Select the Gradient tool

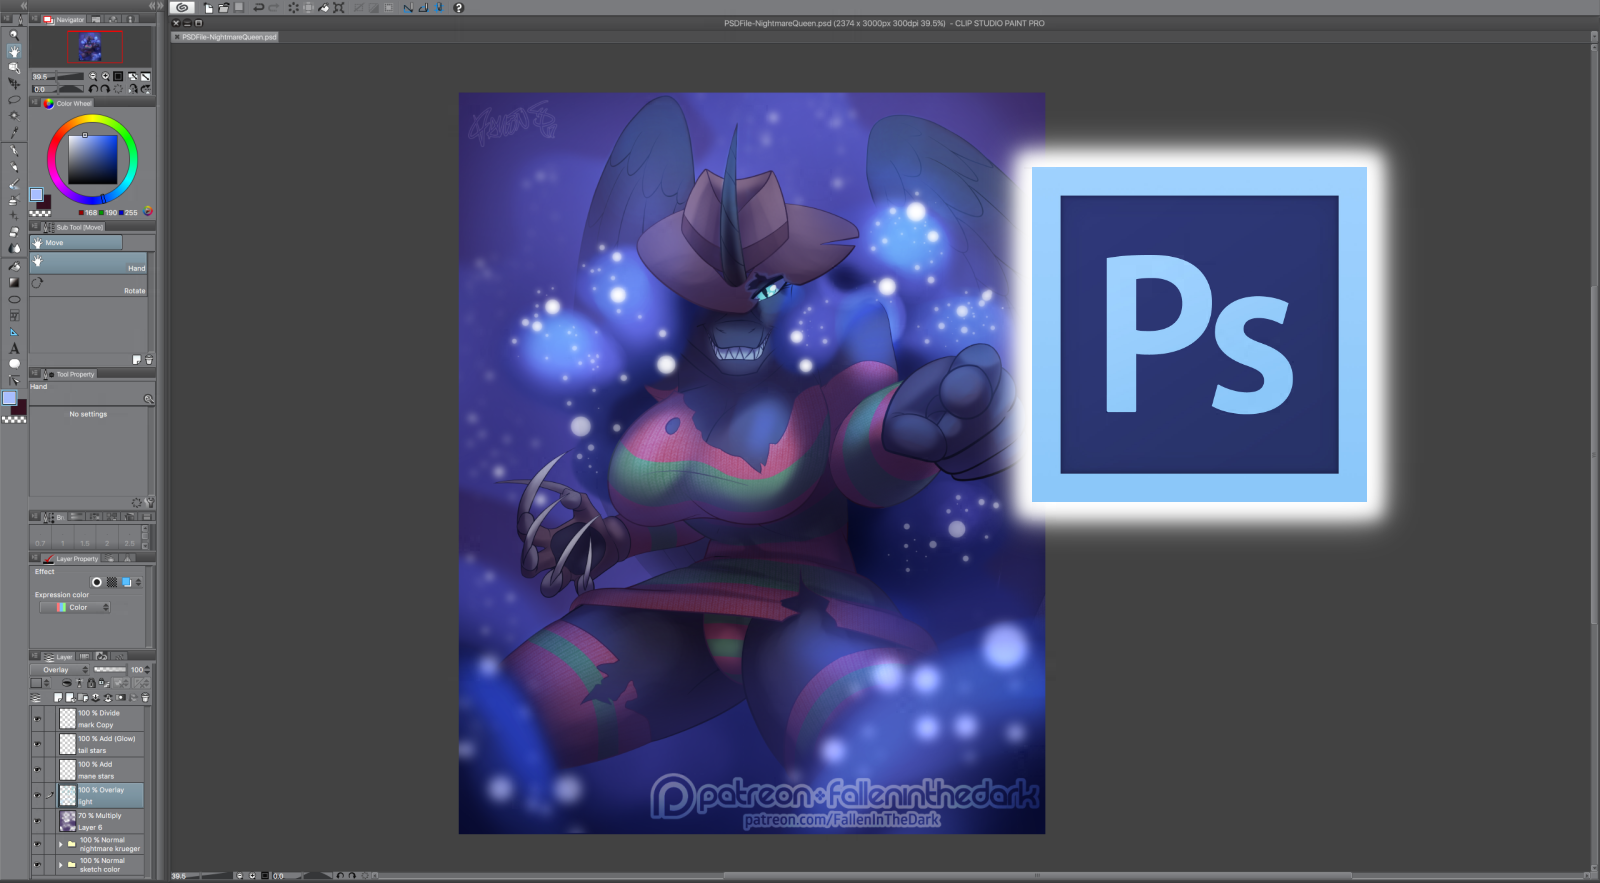click(14, 282)
